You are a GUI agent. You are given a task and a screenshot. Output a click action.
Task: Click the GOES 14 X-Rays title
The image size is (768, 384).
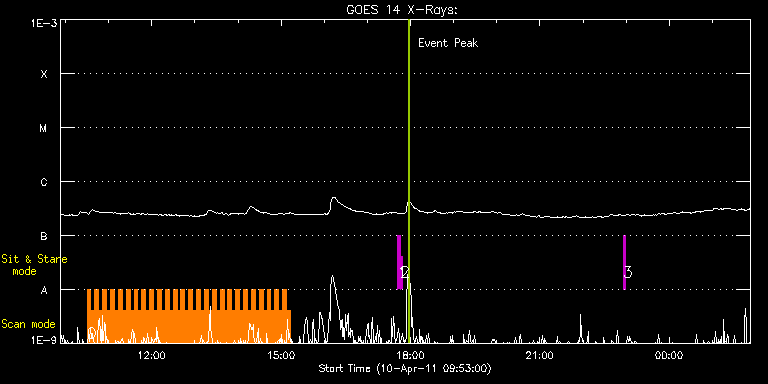point(402,10)
